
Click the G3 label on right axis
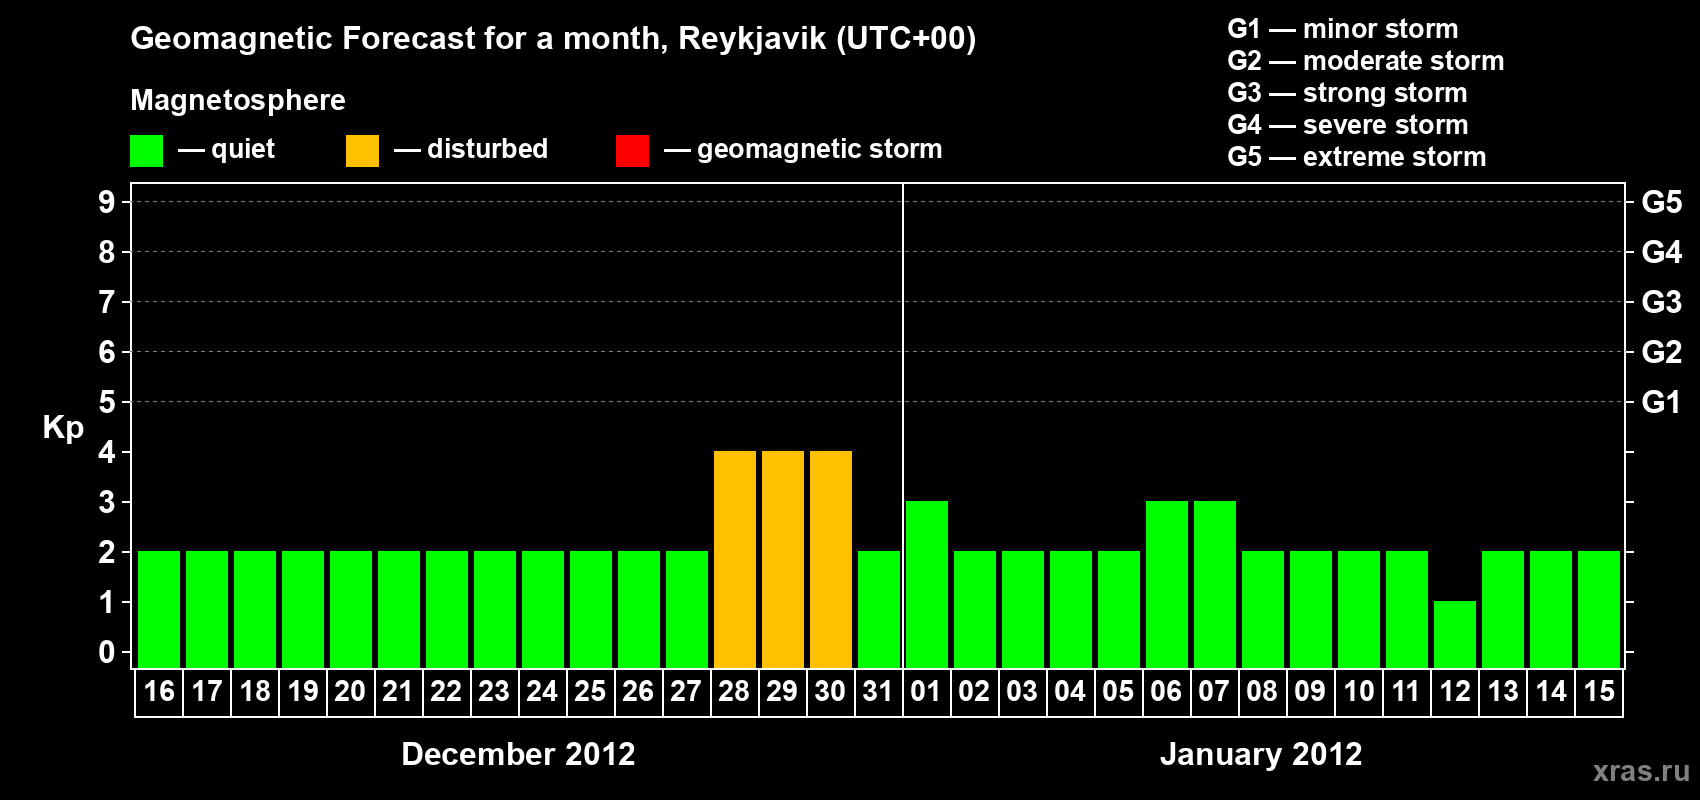[x=1662, y=302]
